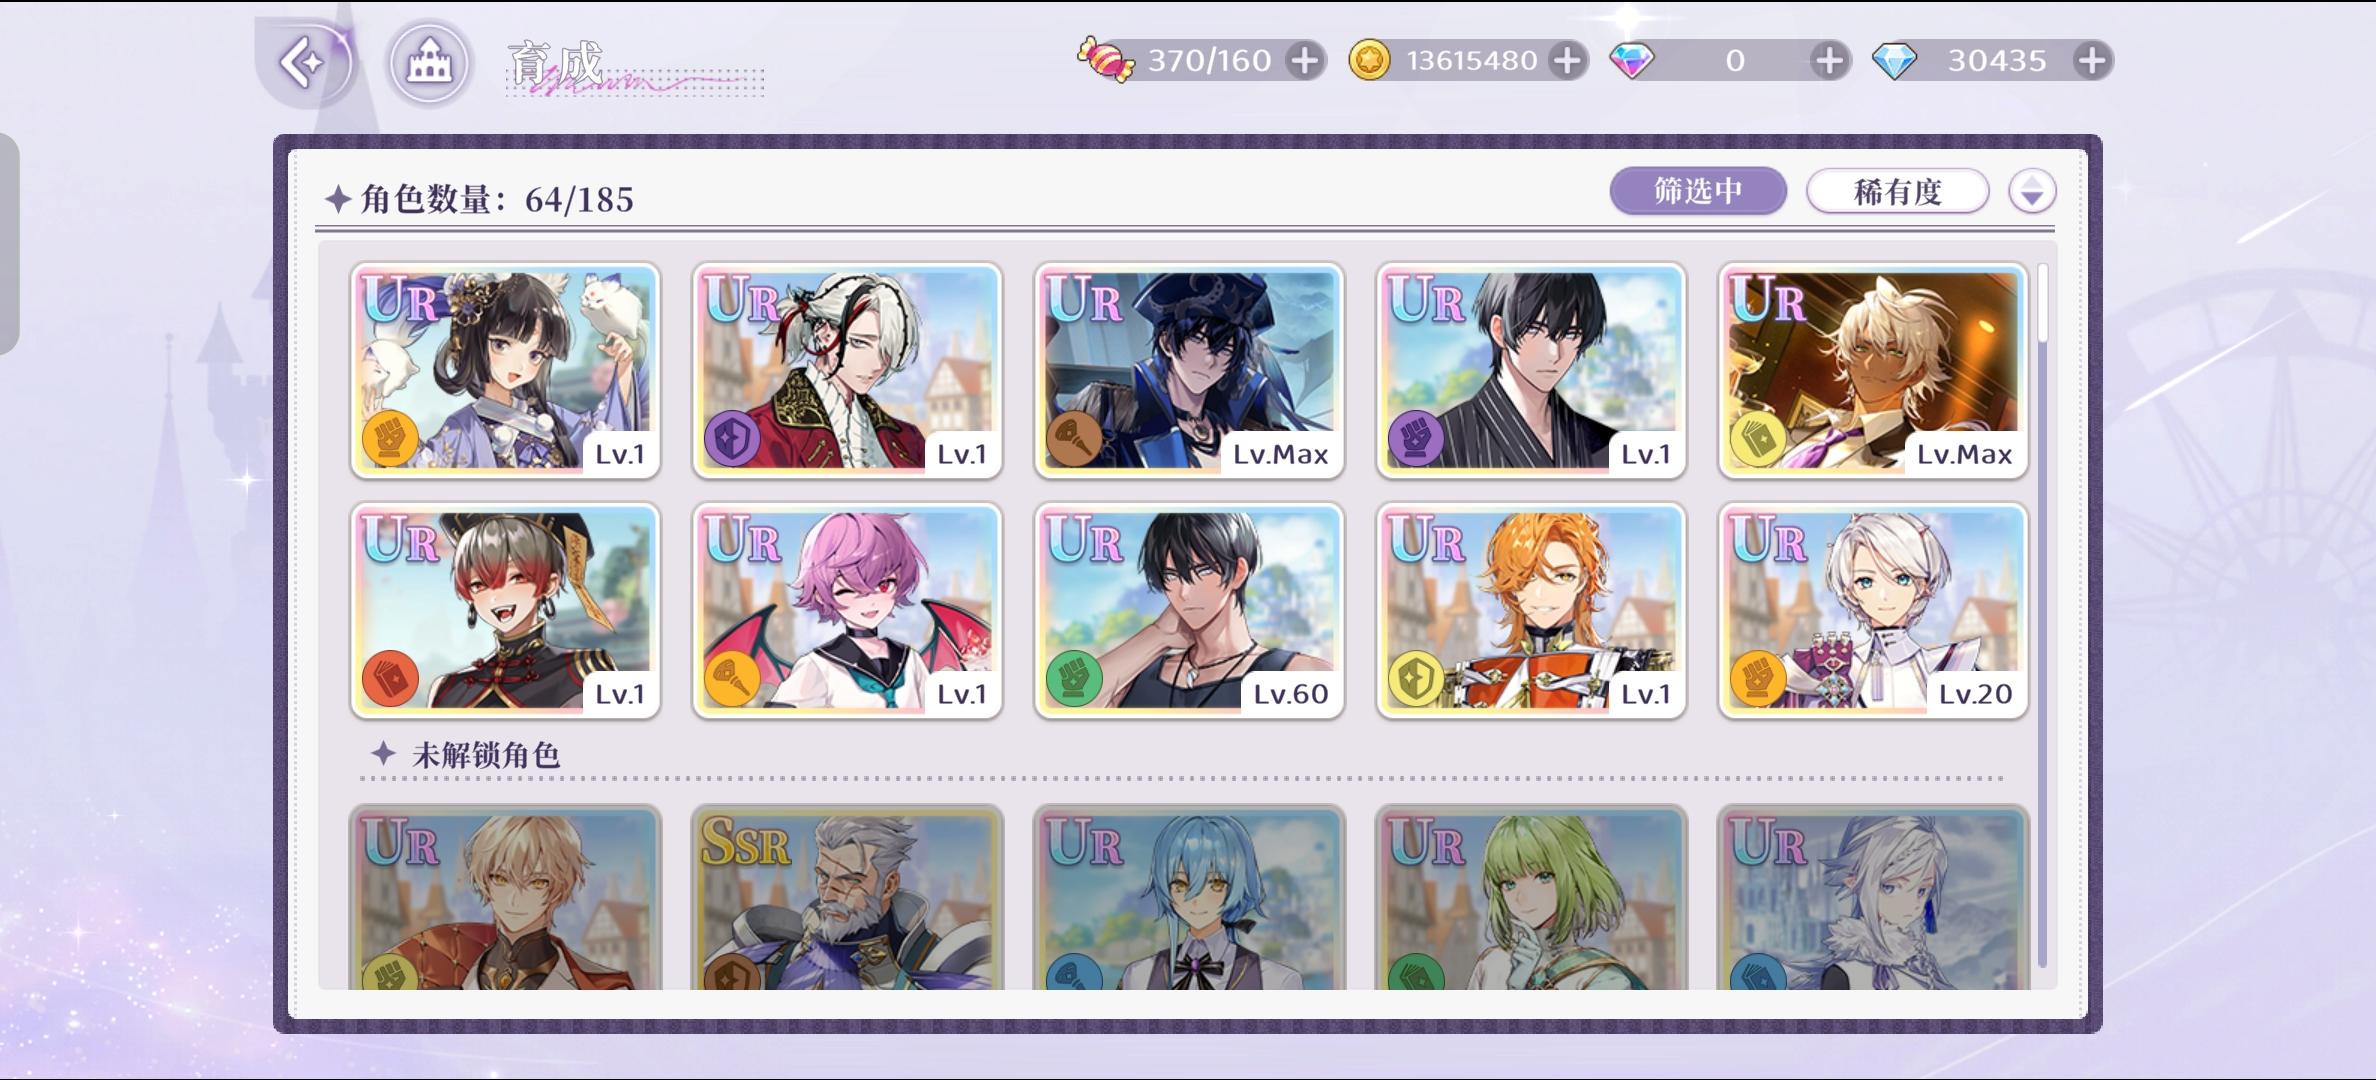The image size is (2376, 1080).
Task: Open the Lv.20 white-haired character card
Action: (x=1873, y=610)
